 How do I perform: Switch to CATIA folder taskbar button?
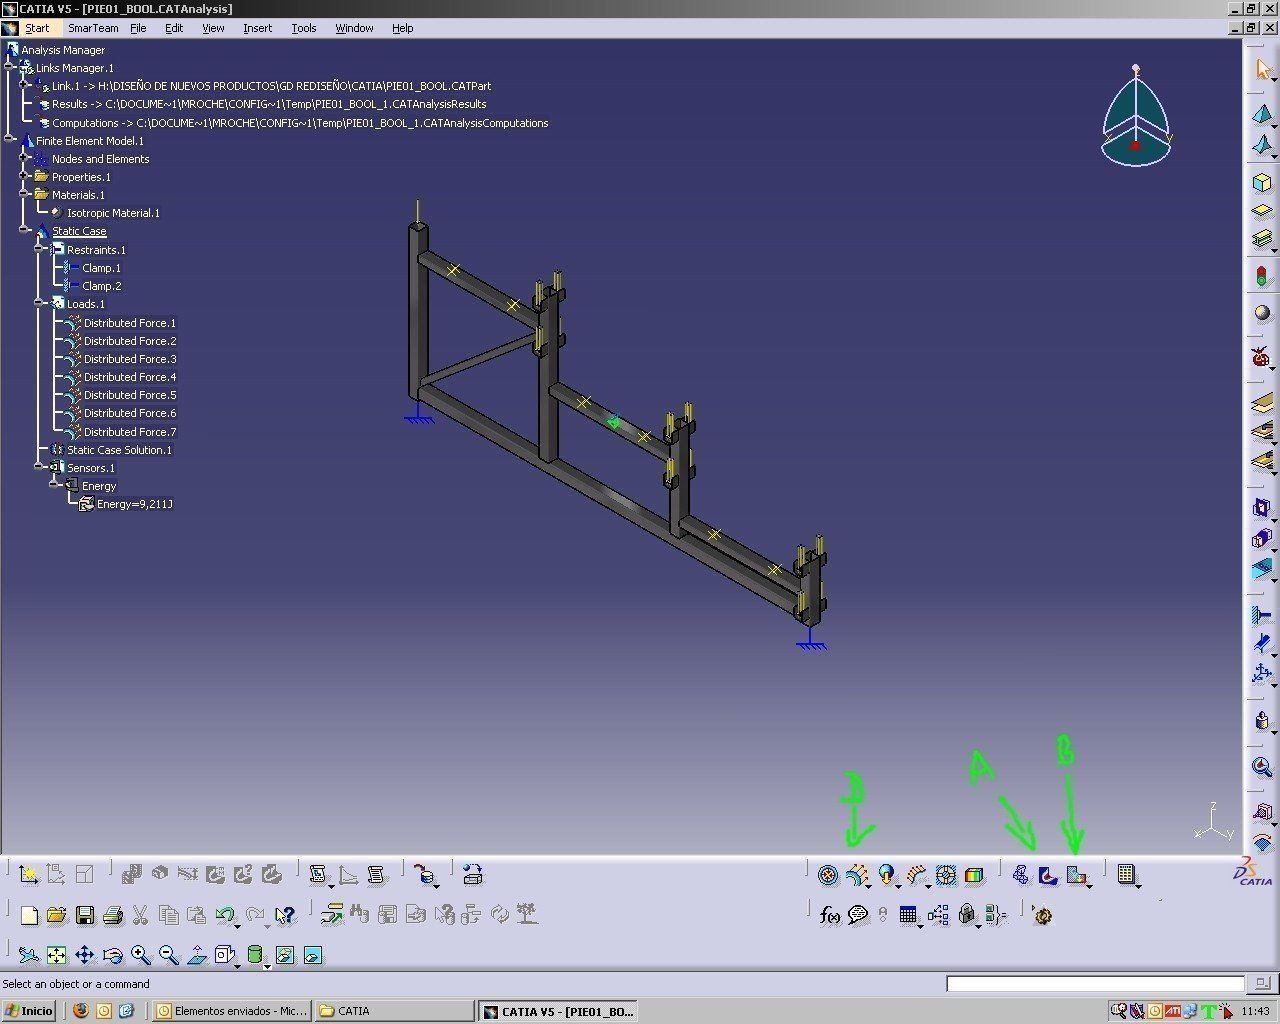[393, 1011]
